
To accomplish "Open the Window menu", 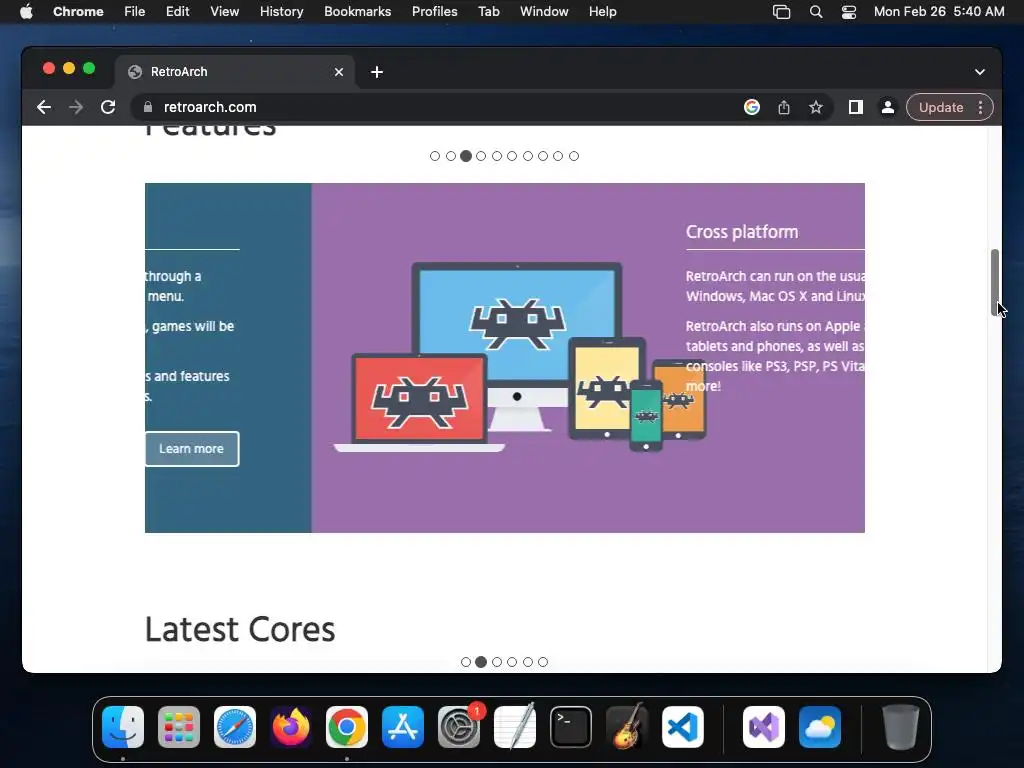I will click(x=544, y=11).
